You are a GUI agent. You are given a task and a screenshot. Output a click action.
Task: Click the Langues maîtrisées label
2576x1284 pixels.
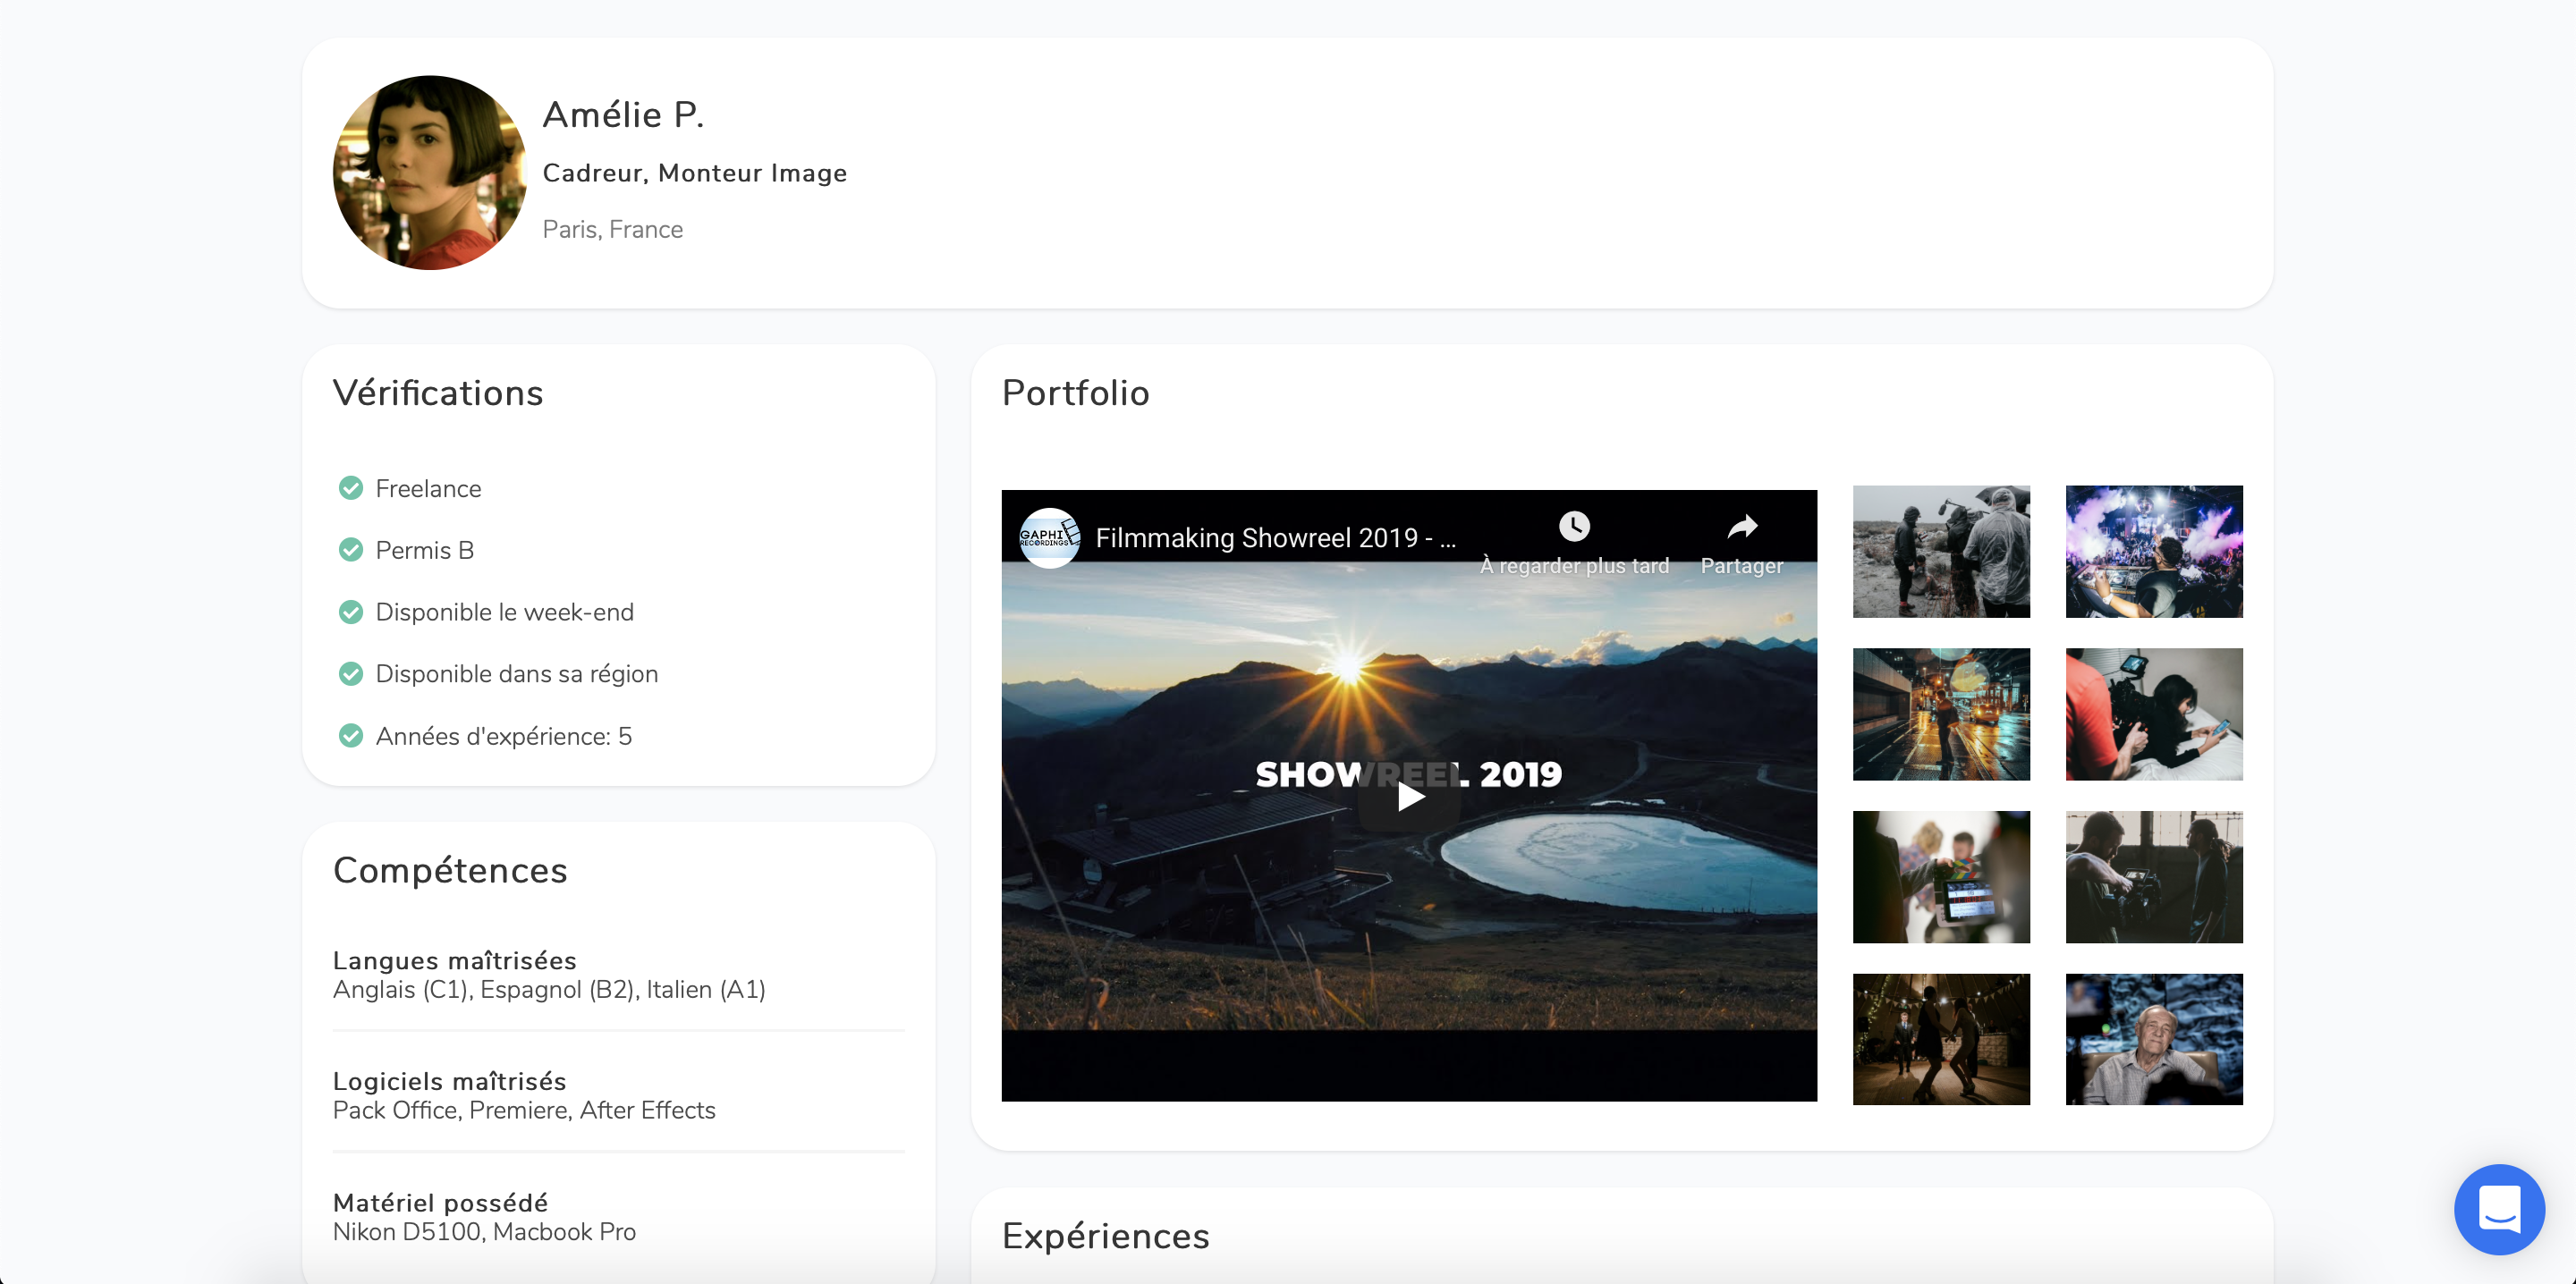point(455,960)
